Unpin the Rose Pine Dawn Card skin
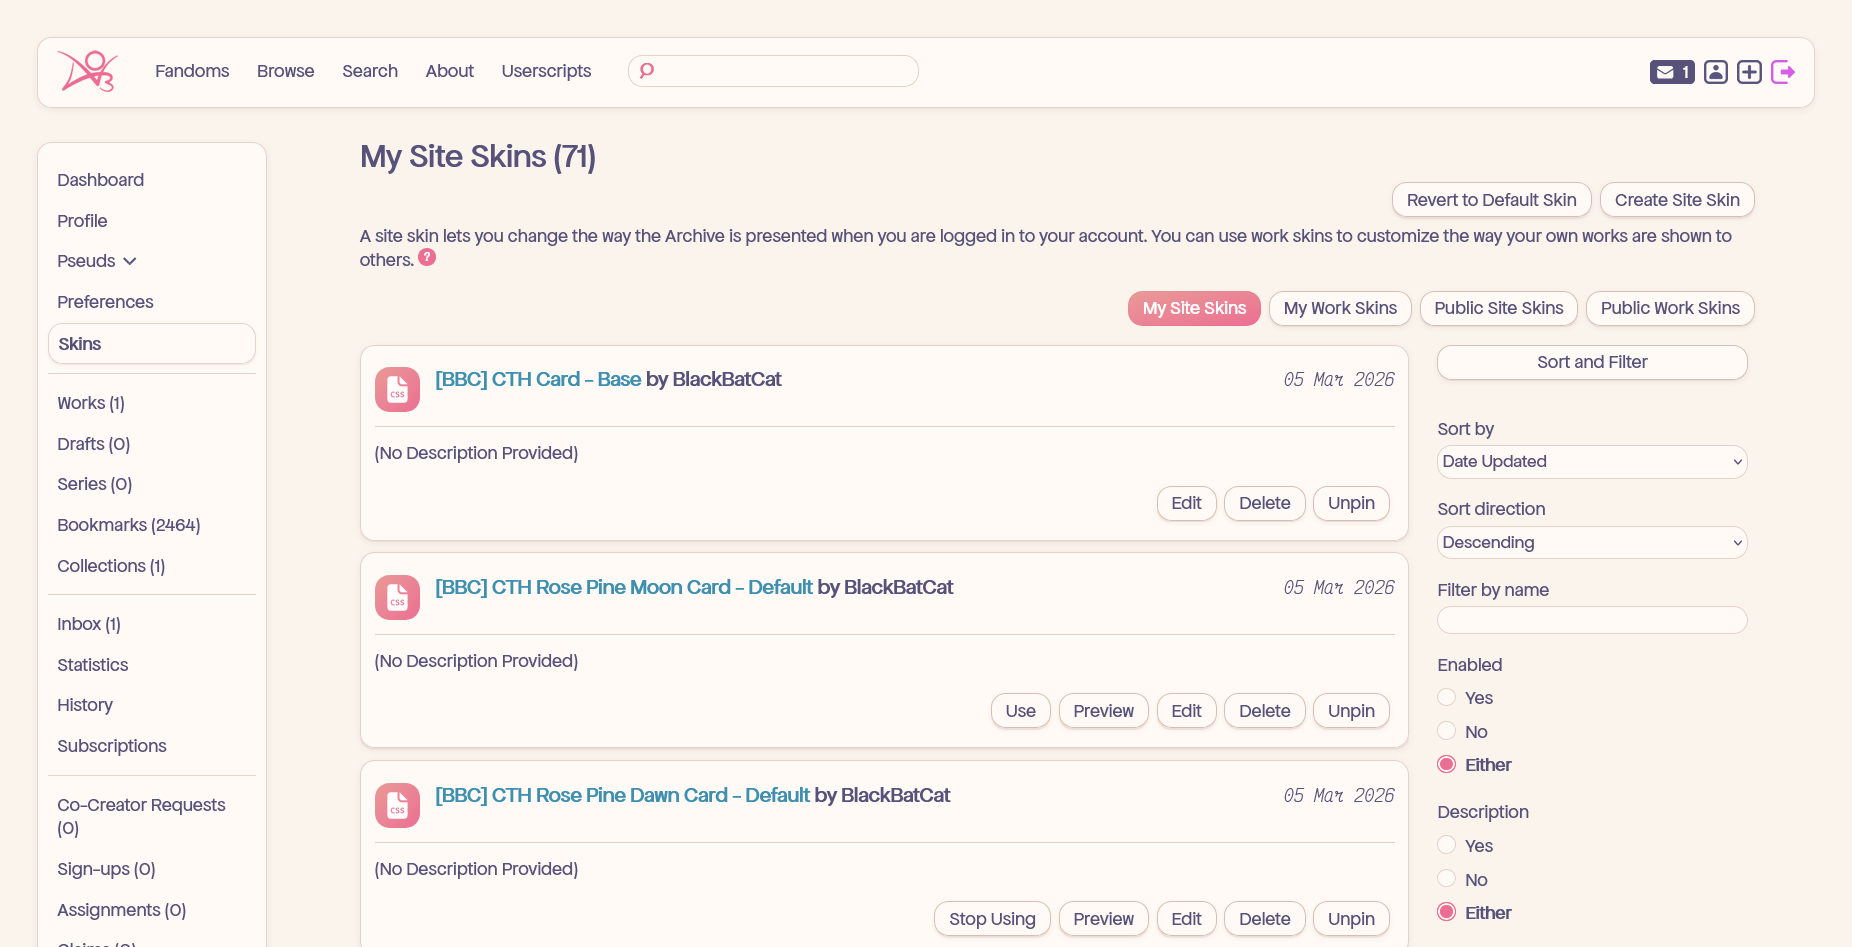This screenshot has height=947, width=1852. (1351, 919)
